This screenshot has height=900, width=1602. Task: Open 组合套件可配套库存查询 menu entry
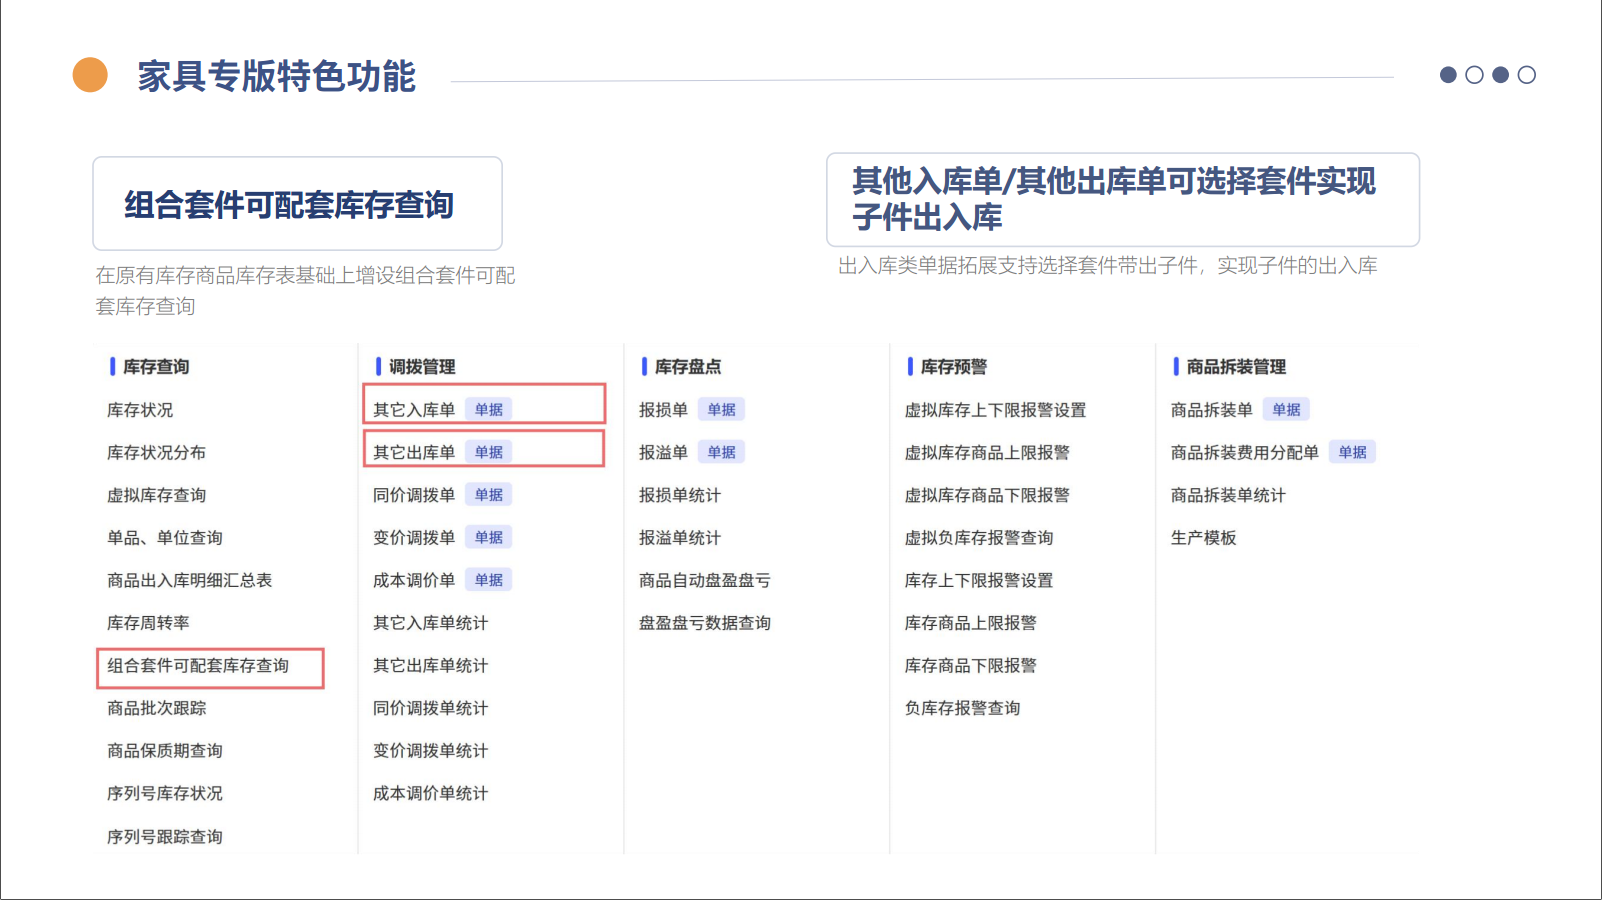[x=198, y=666]
